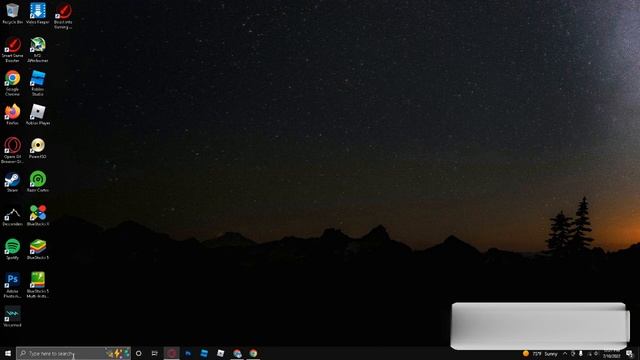Open the Sunny weather widget on the taskbar
Image resolution: width=640 pixels, height=360 pixels.
[x=540, y=353]
